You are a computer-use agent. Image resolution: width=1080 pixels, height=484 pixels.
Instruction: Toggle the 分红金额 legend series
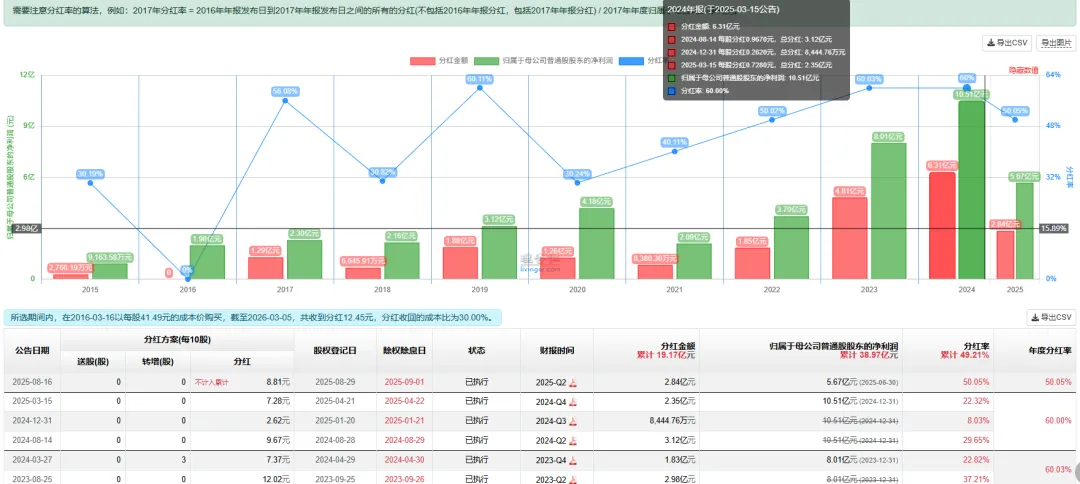click(x=439, y=61)
